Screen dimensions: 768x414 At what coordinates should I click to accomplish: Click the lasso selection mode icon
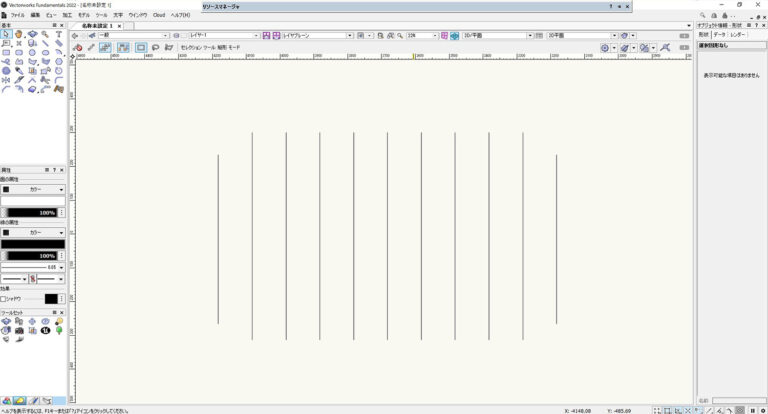coord(155,47)
